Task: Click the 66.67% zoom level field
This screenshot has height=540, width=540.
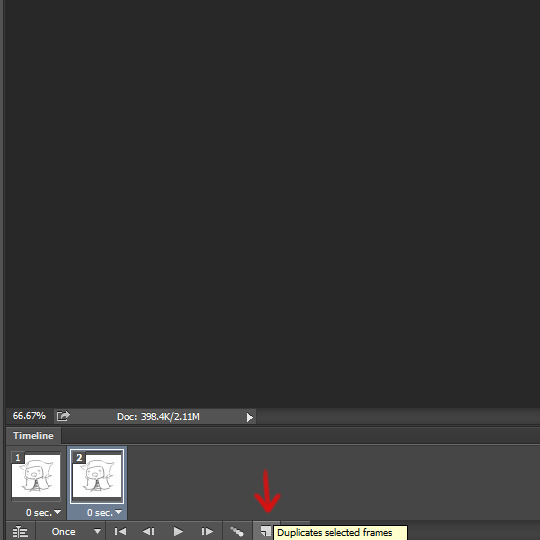Action: 29,416
